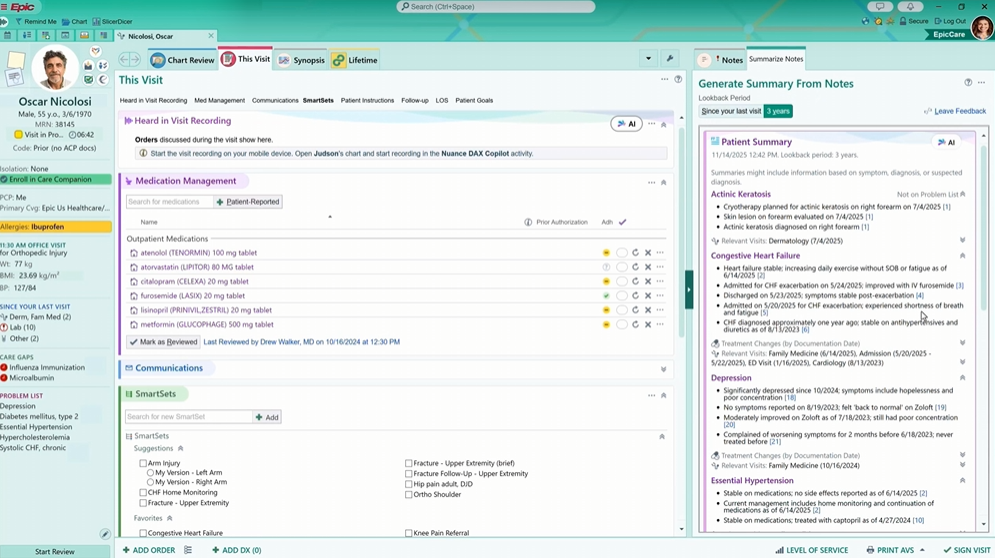Open the notifications bell icon
The width and height of the screenshot is (995, 558).
click(x=909, y=7)
